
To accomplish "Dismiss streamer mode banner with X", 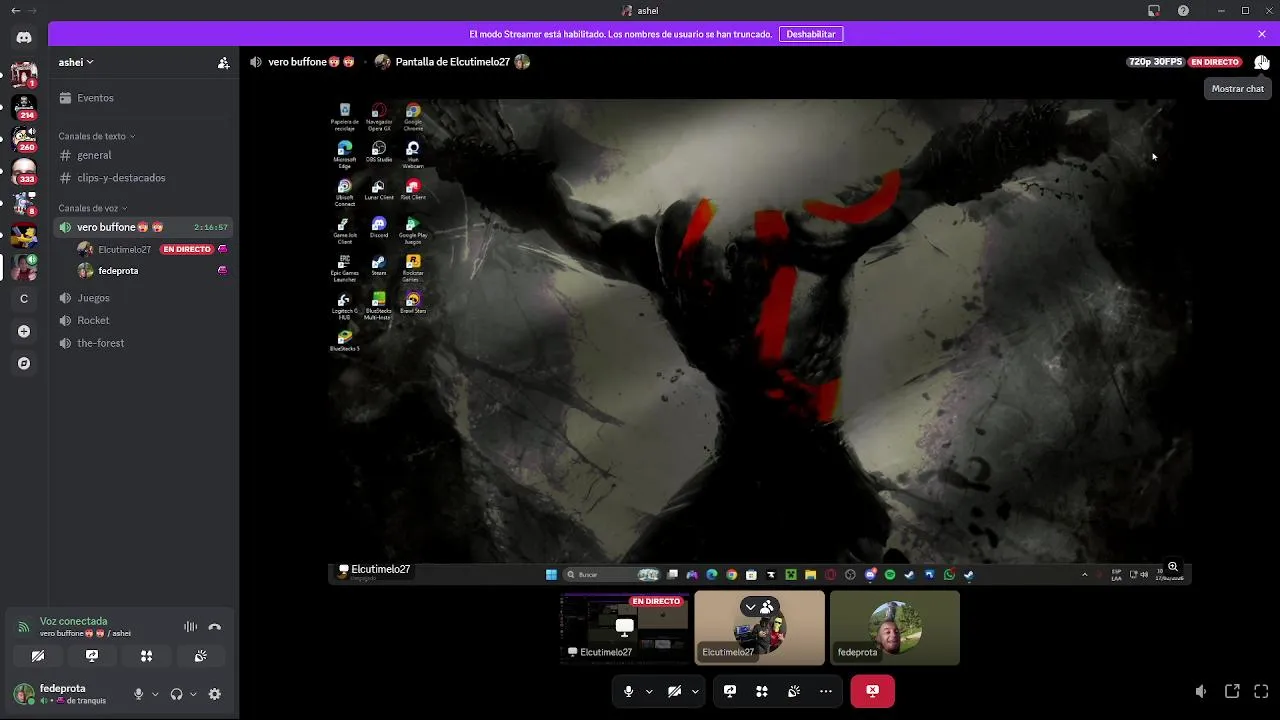I will (x=1262, y=34).
